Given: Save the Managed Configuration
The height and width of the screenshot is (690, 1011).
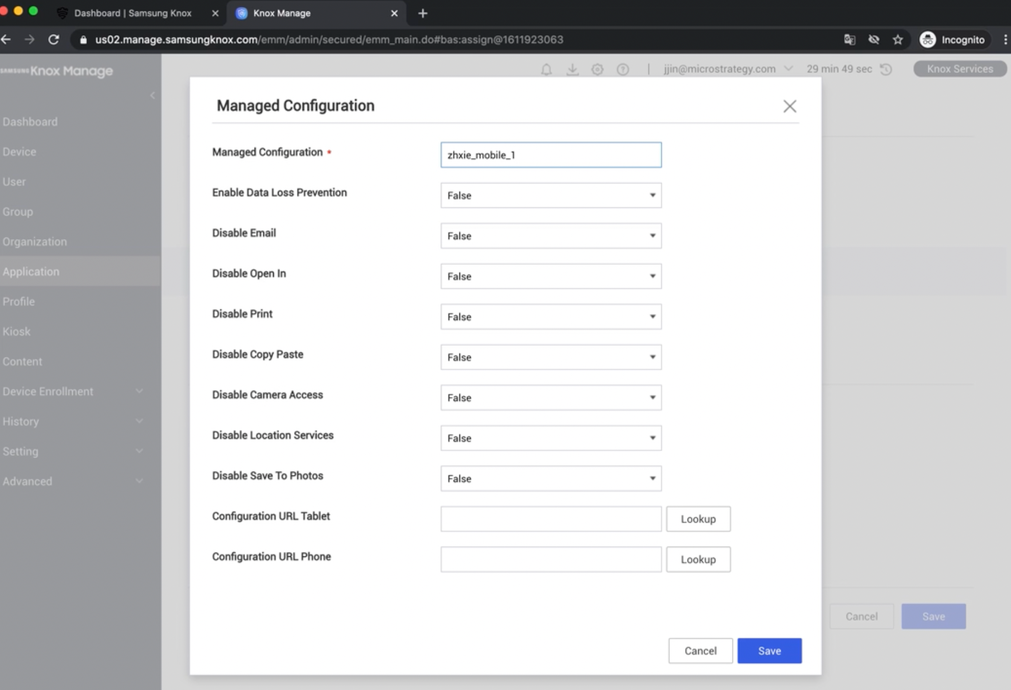Looking at the screenshot, I should point(769,650).
